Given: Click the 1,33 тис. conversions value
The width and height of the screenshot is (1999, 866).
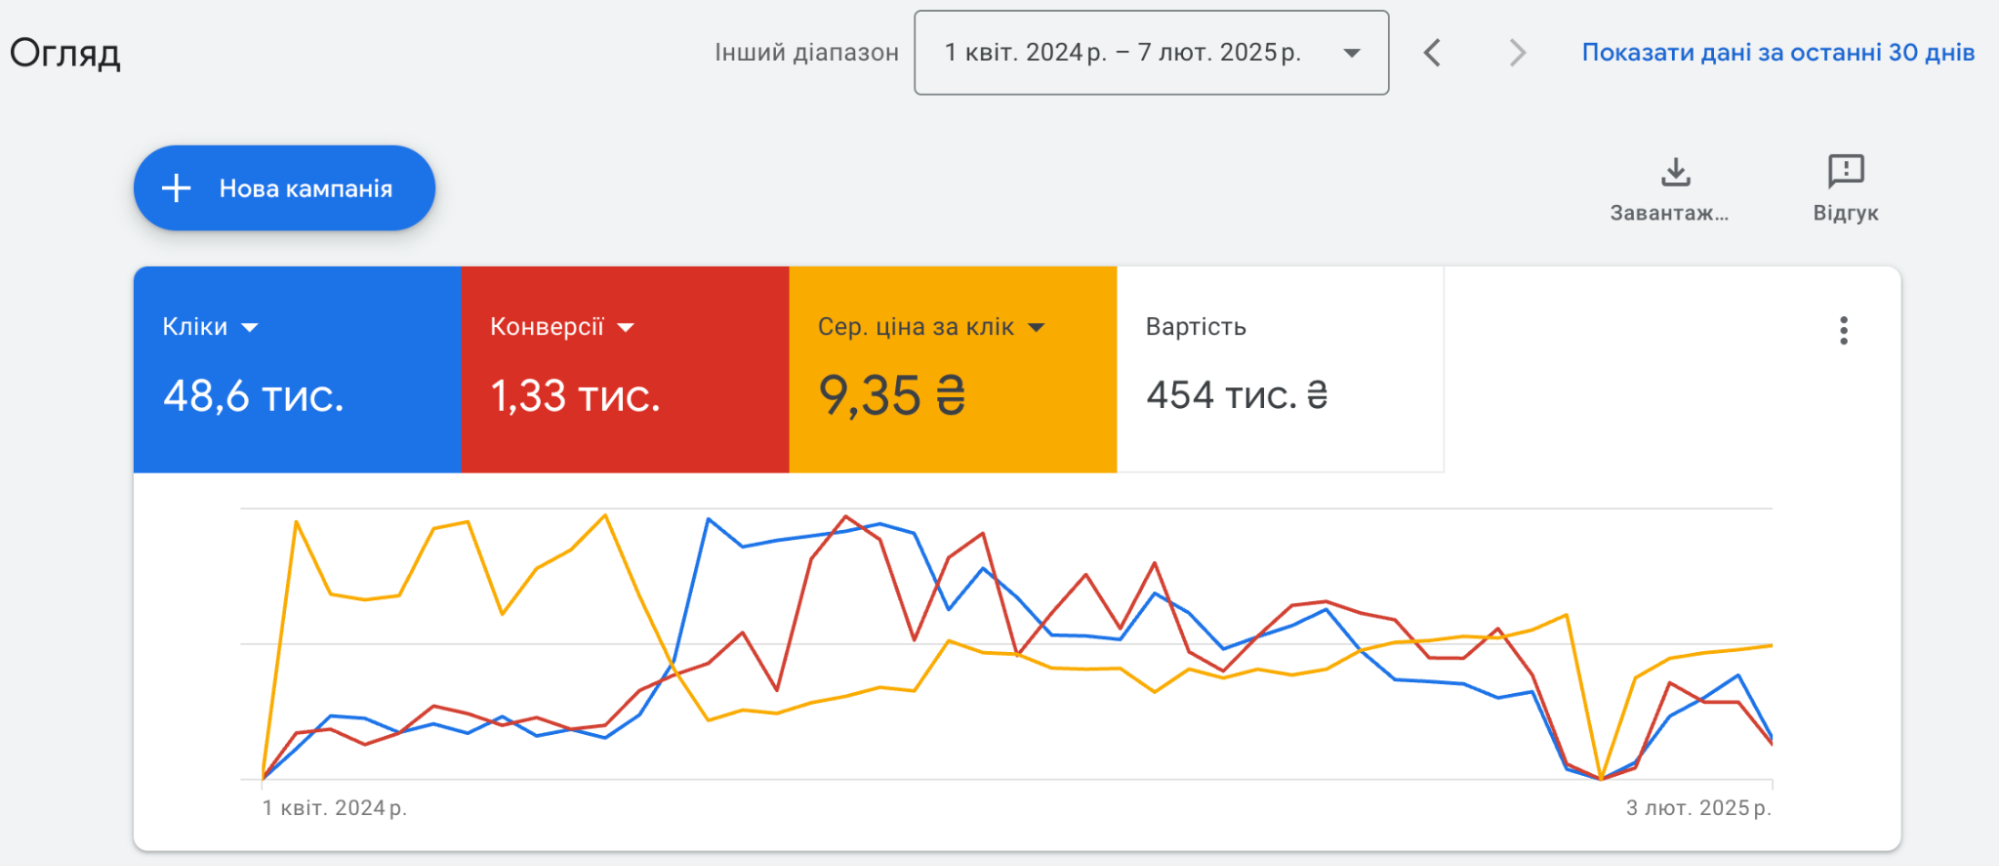Looking at the screenshot, I should (x=575, y=396).
